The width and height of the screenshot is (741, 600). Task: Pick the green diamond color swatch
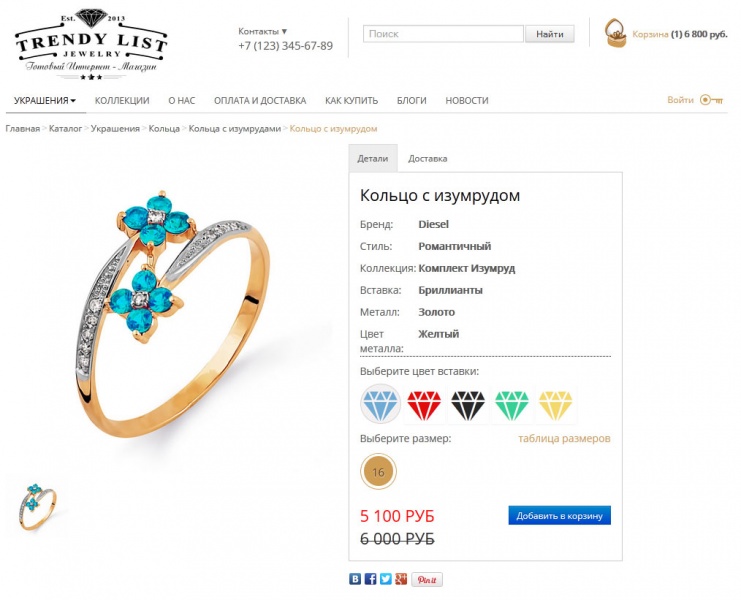point(512,405)
